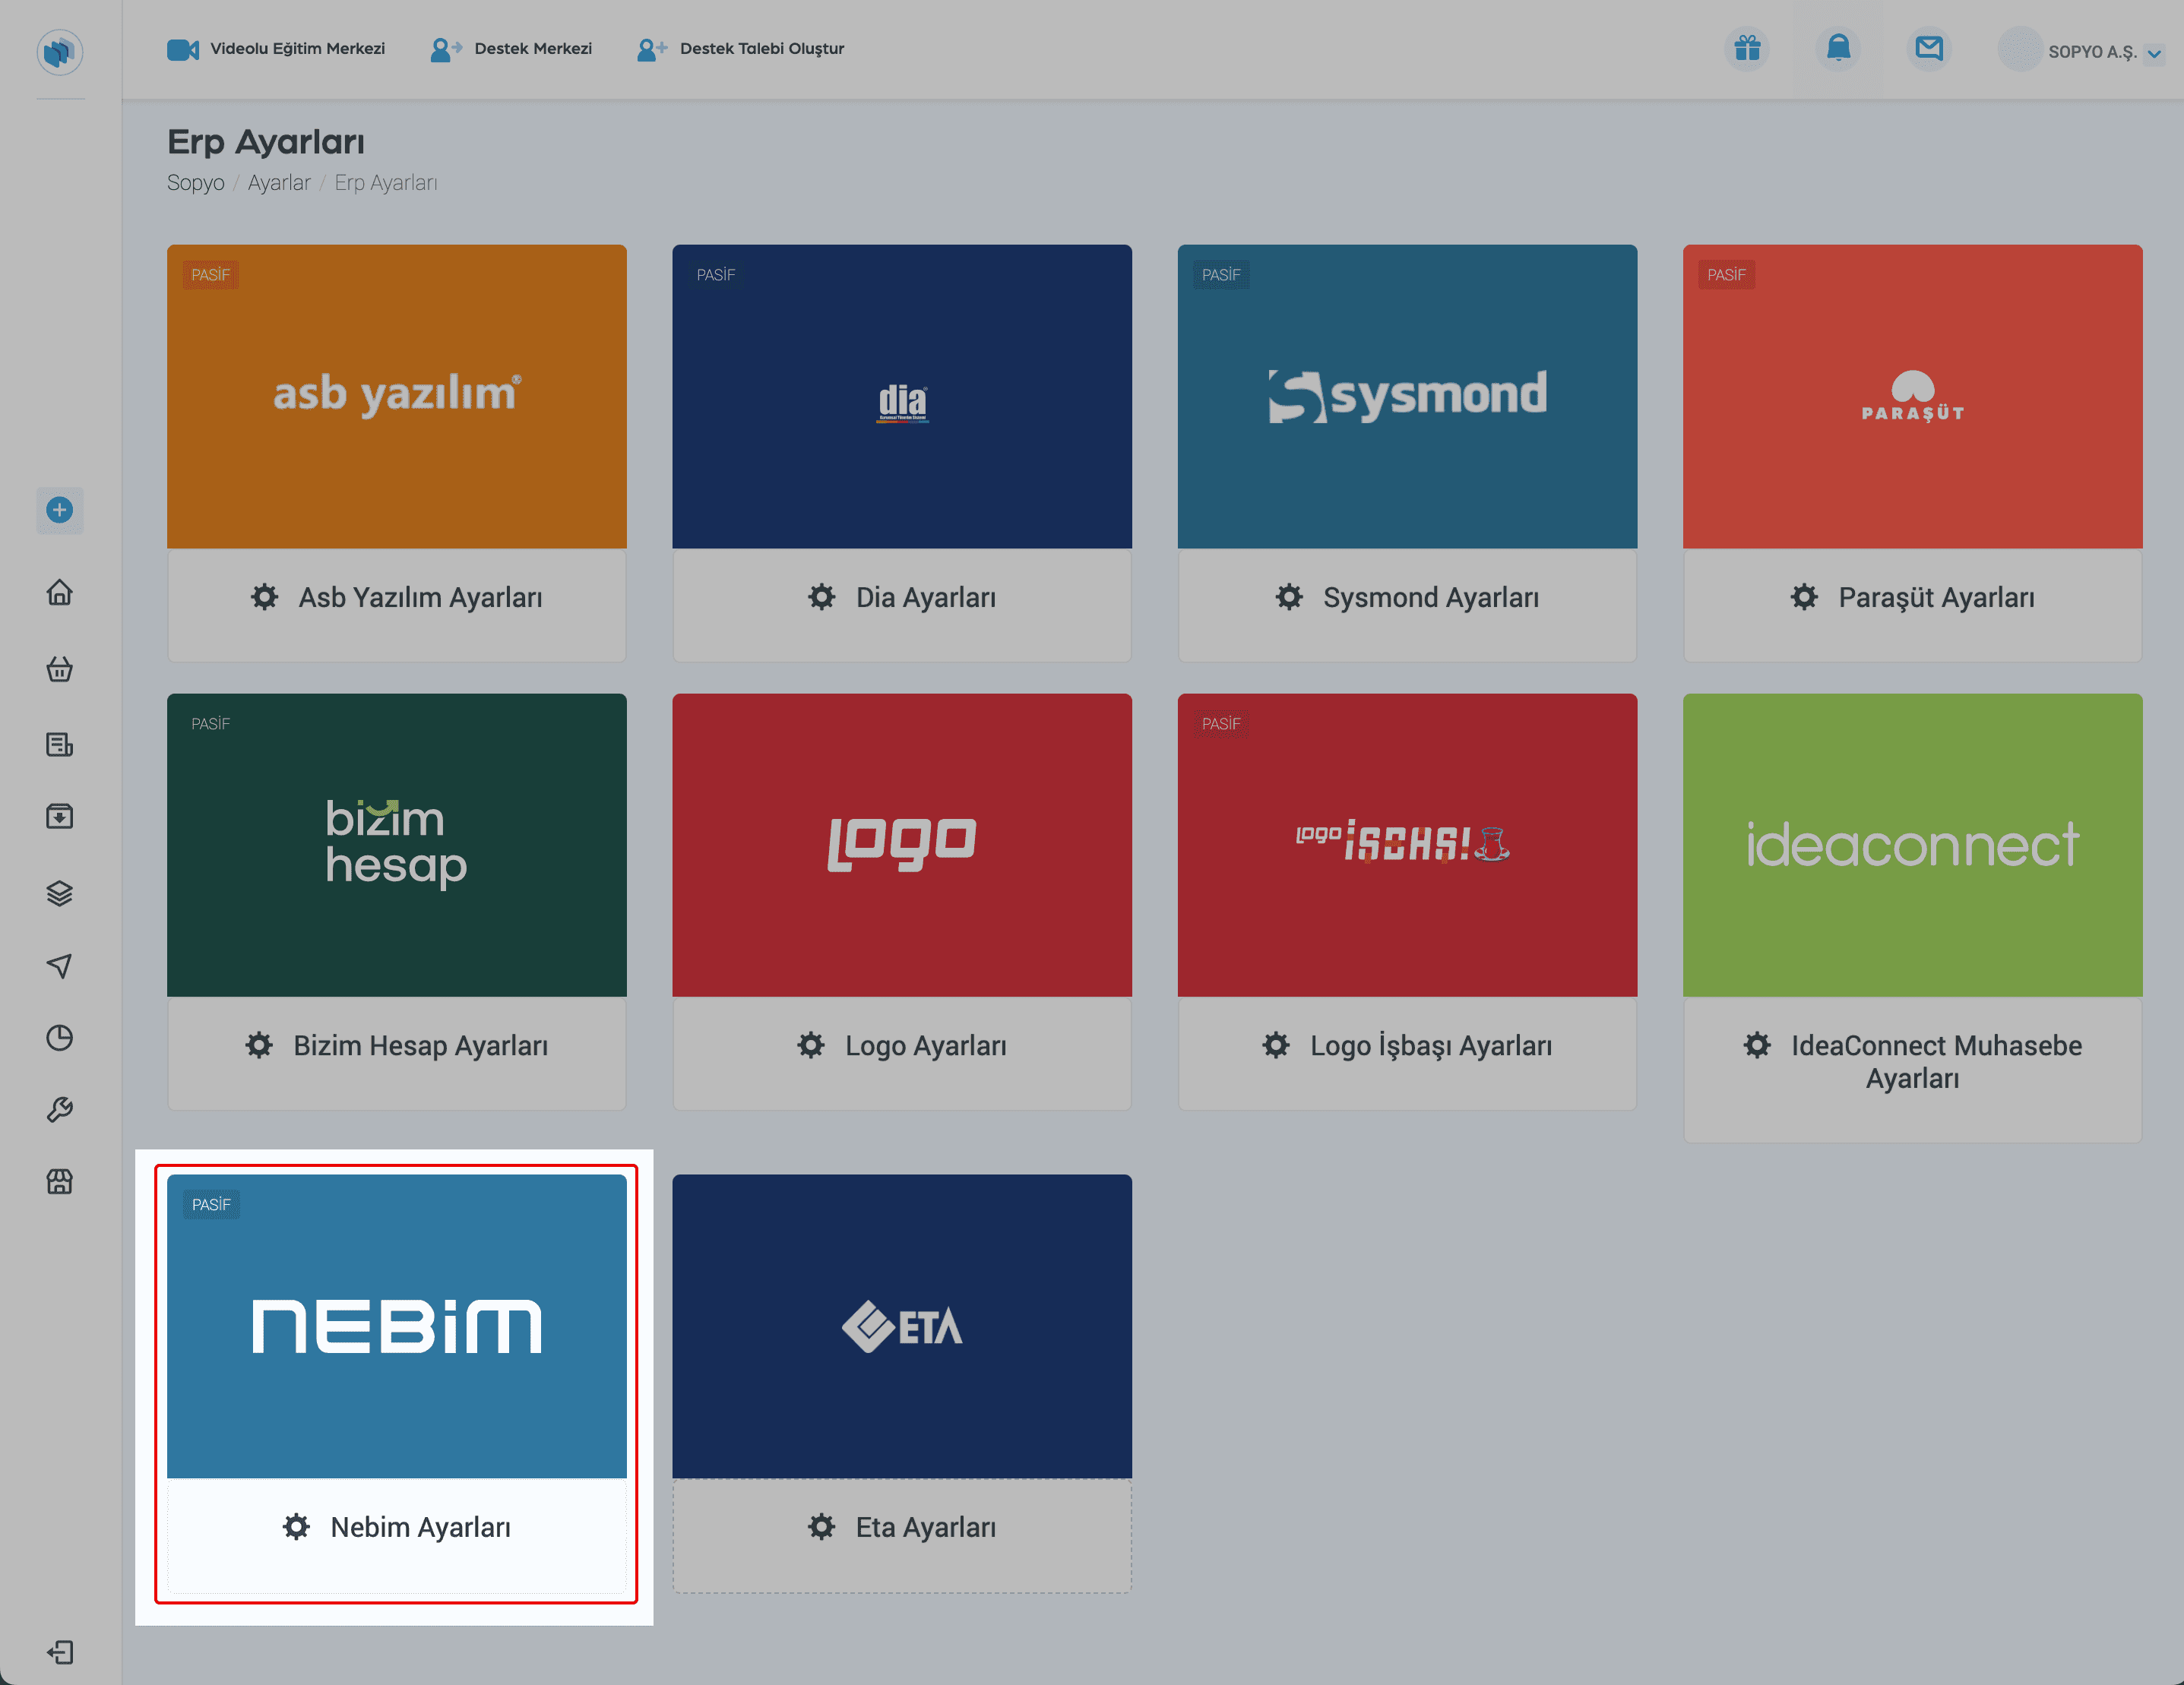Open the gift icon in header
The width and height of the screenshot is (2184, 1685).
tap(1747, 48)
